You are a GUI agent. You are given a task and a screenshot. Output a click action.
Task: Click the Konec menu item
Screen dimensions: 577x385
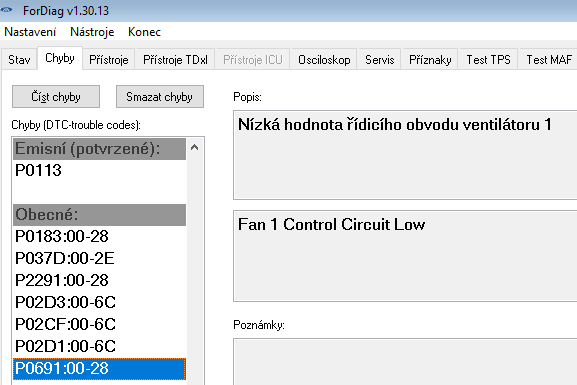click(144, 32)
